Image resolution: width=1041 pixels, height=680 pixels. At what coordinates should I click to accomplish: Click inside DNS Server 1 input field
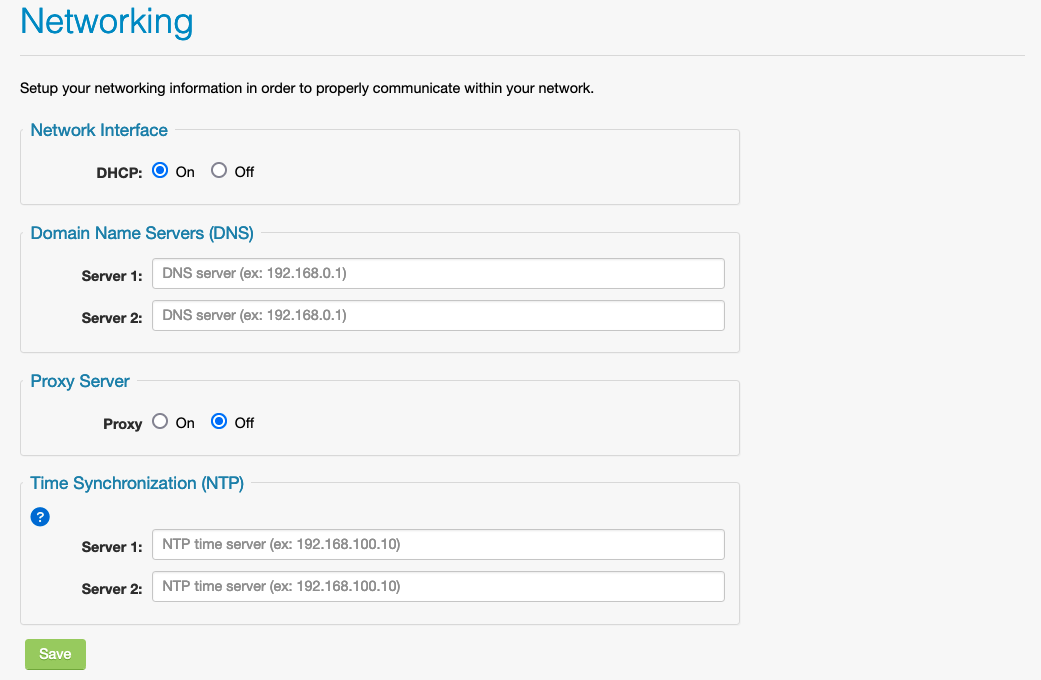[x=437, y=272]
